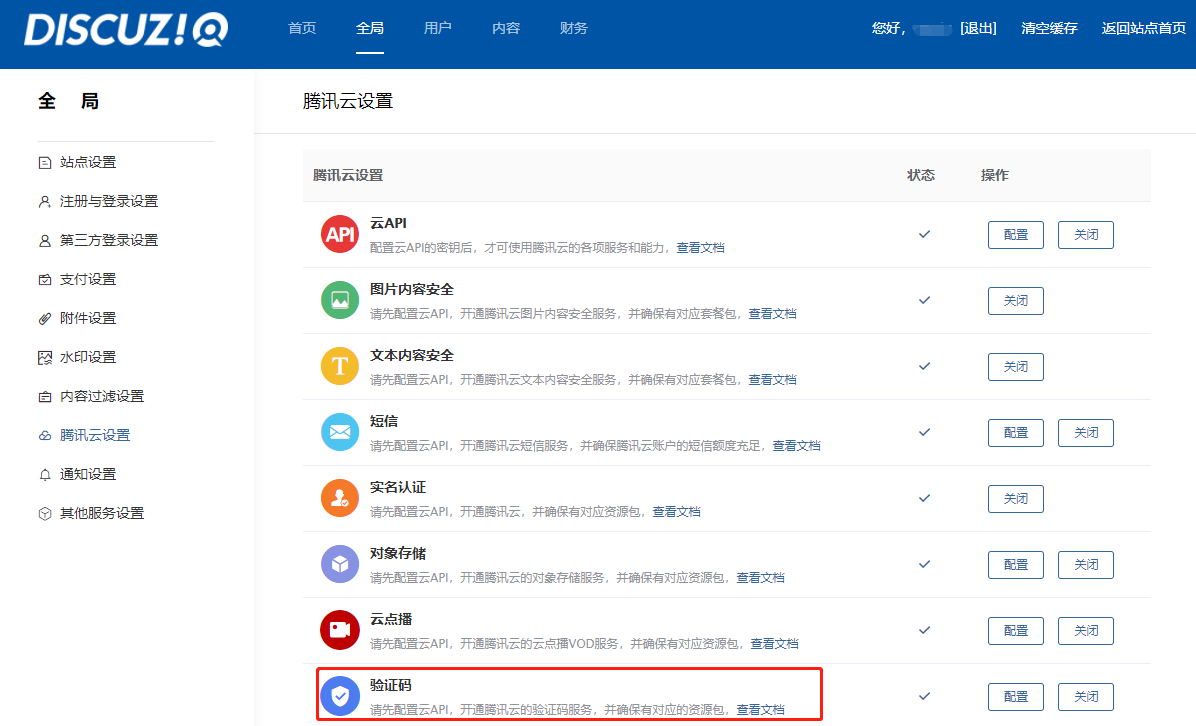Click the 附件设置 paperclip icon
1196x726 pixels.
(45, 319)
